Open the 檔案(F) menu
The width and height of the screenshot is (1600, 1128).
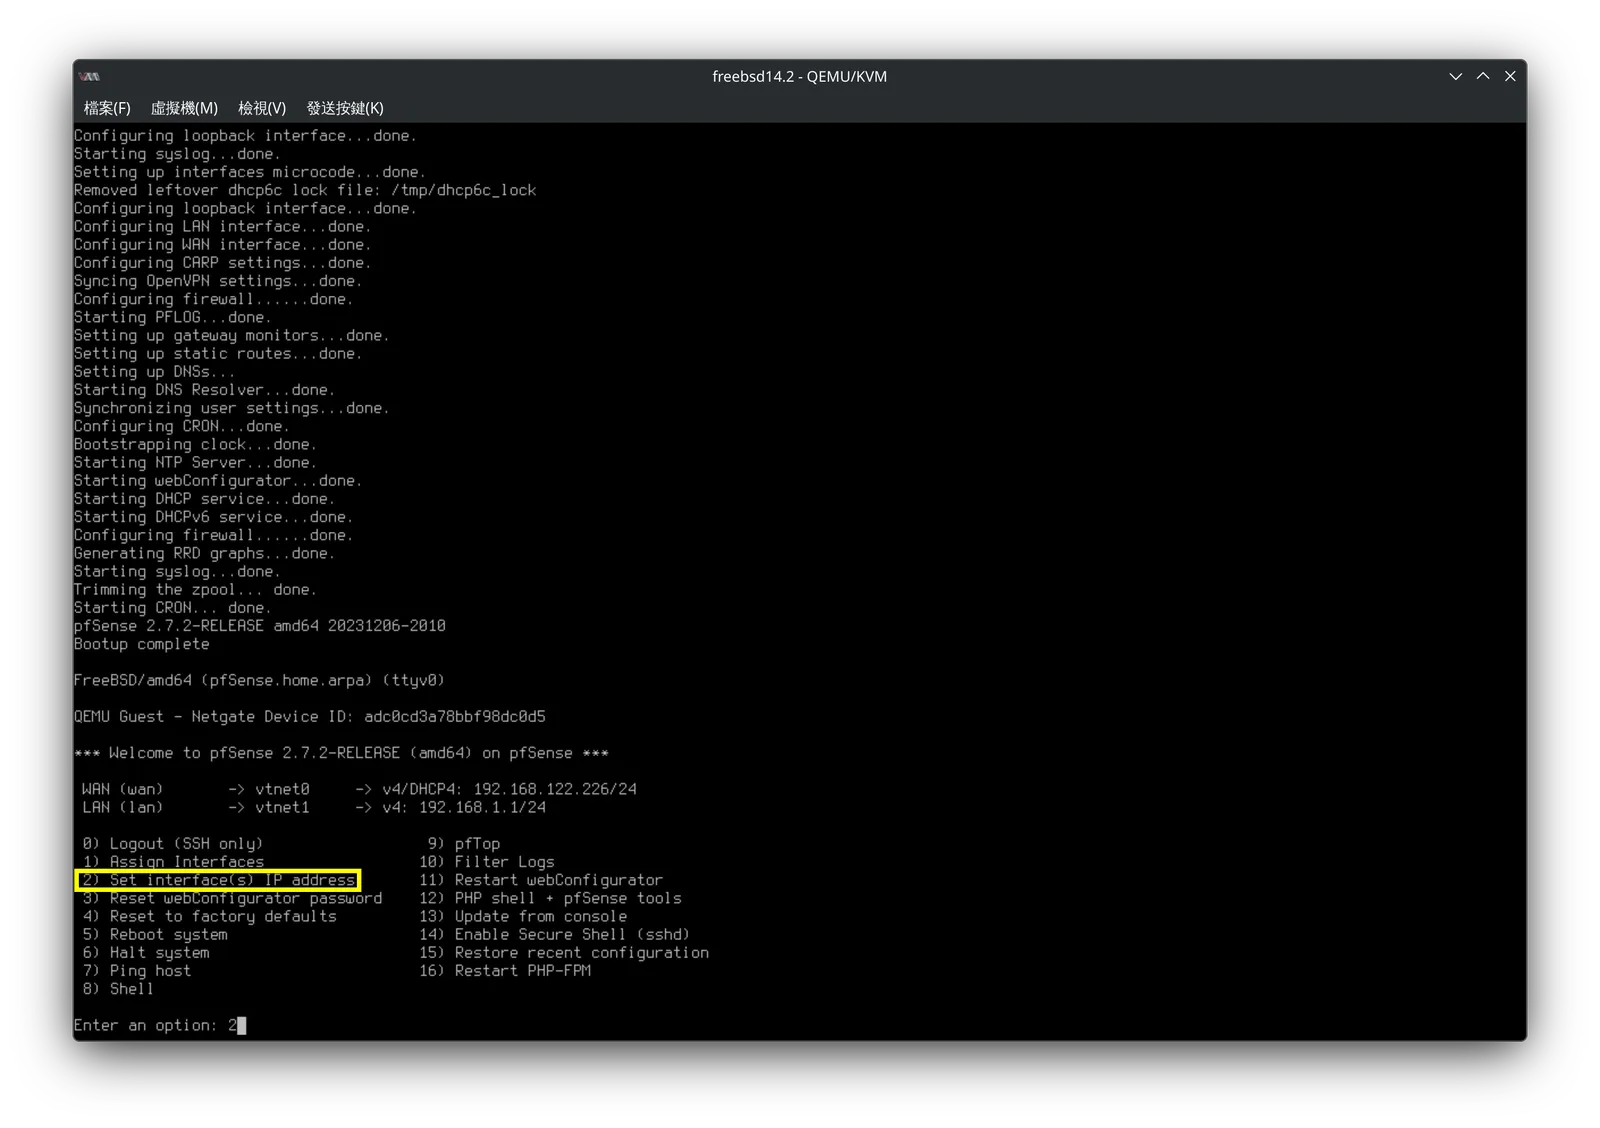click(107, 108)
